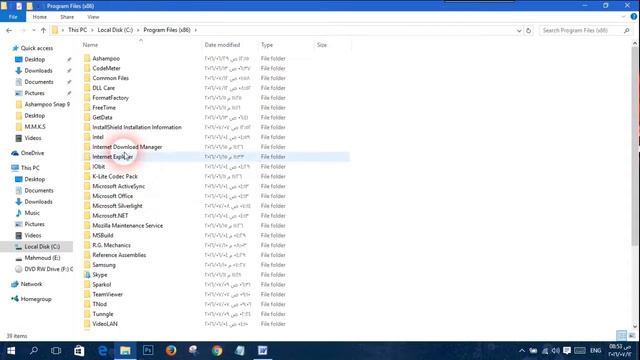This screenshot has width=640, height=360.
Task: Expand the address bar history dropdown
Action: click(519, 30)
